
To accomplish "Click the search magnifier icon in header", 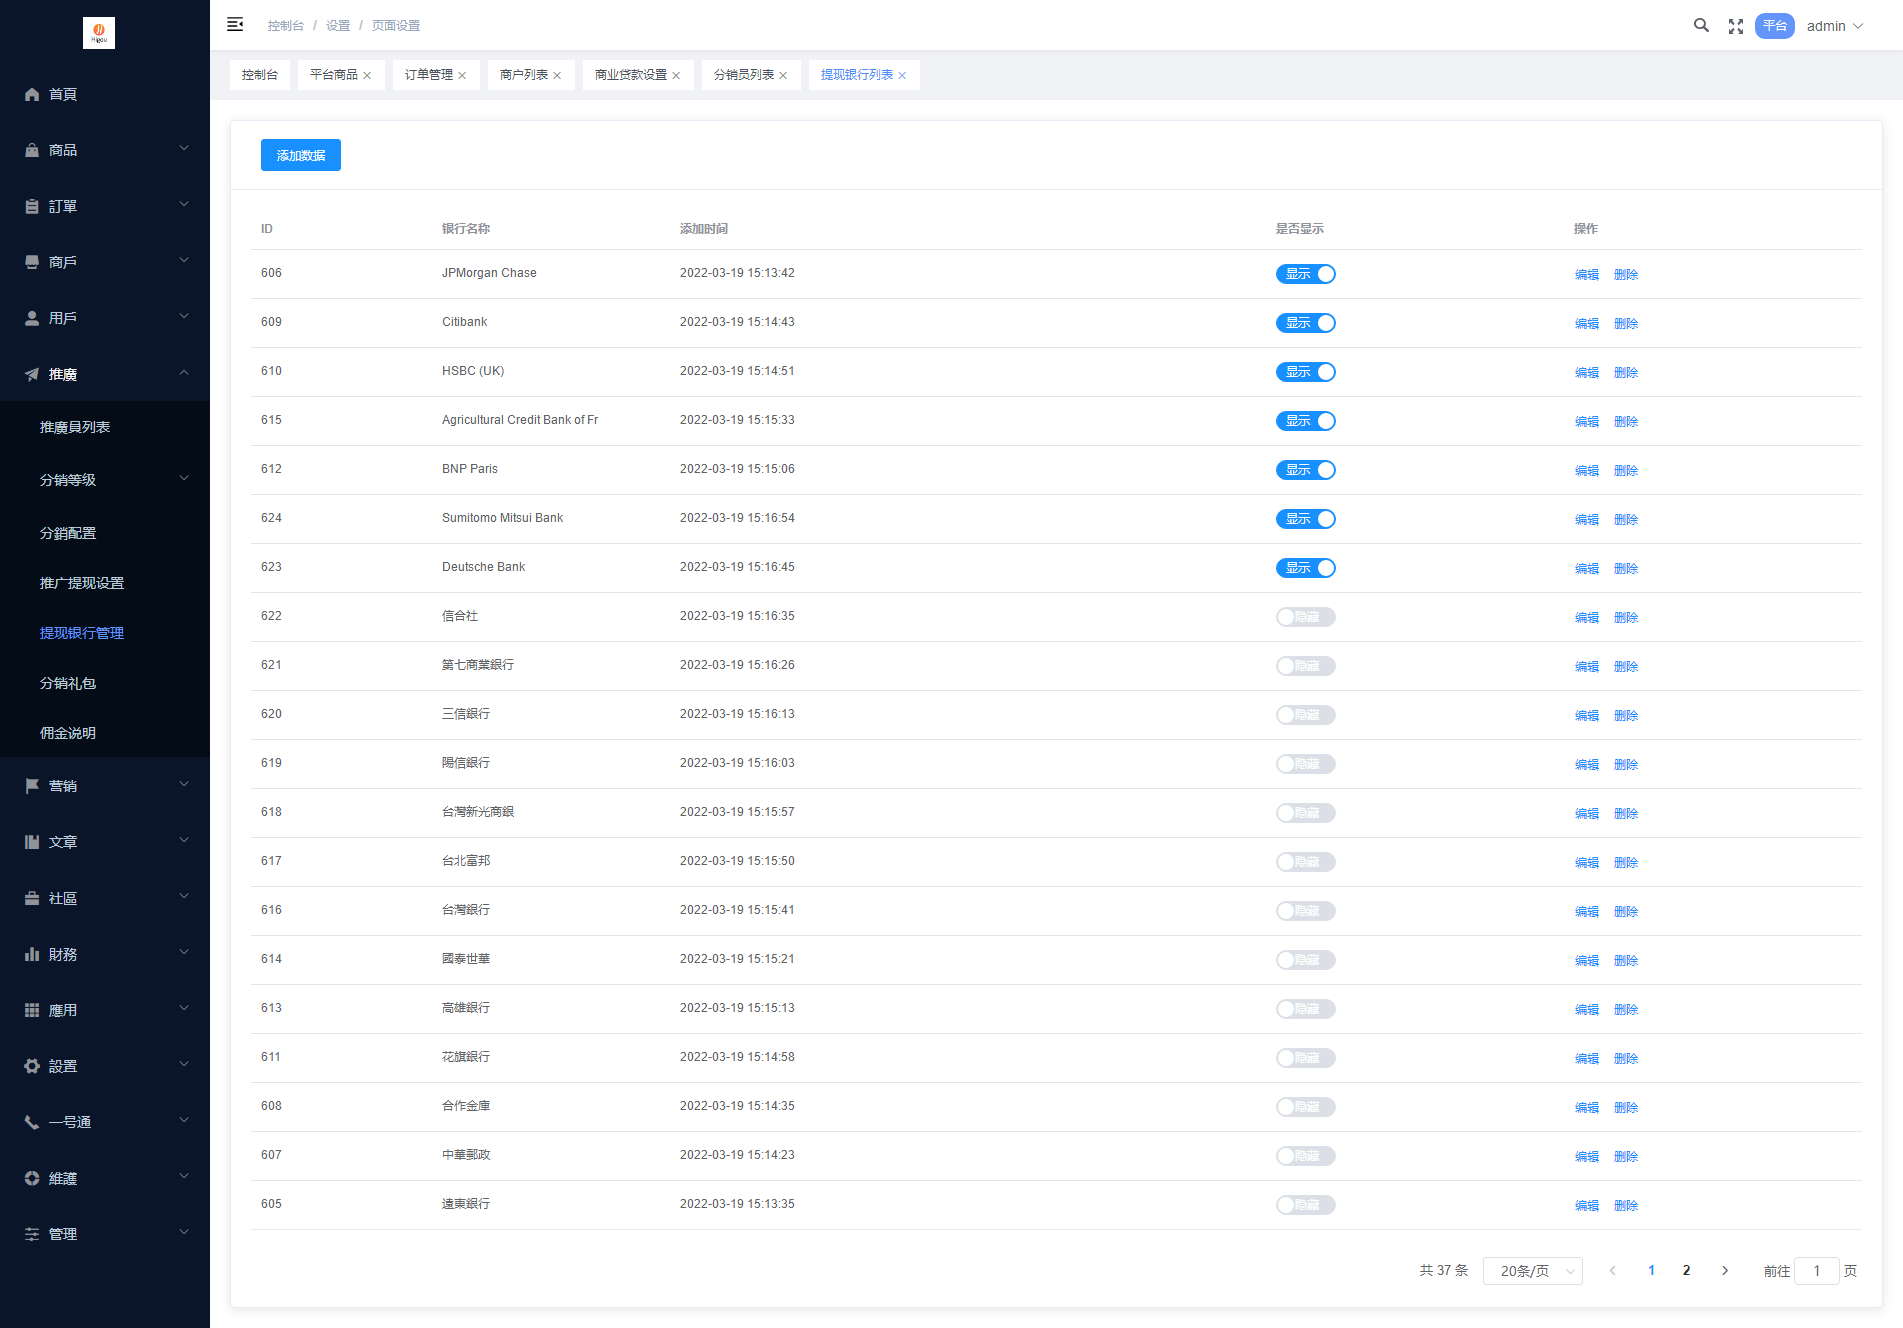I will [1700, 26].
